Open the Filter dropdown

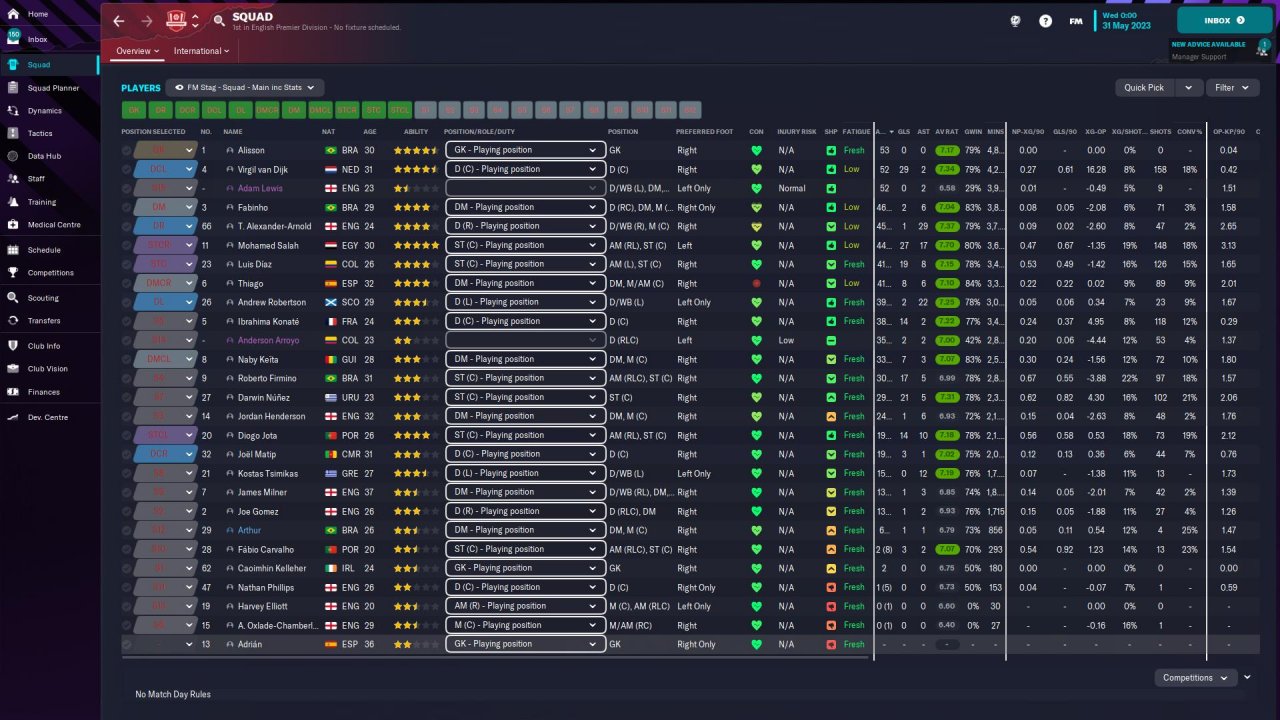coord(1230,88)
